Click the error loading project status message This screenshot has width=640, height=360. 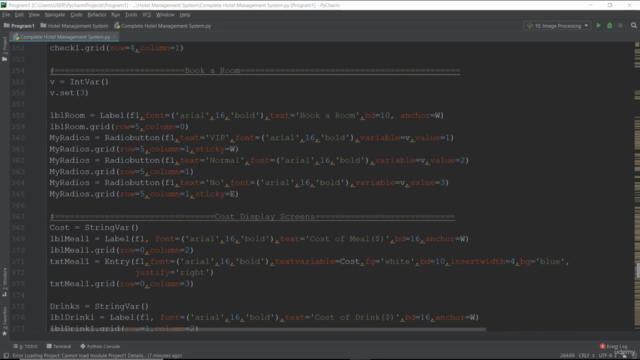coord(97,356)
